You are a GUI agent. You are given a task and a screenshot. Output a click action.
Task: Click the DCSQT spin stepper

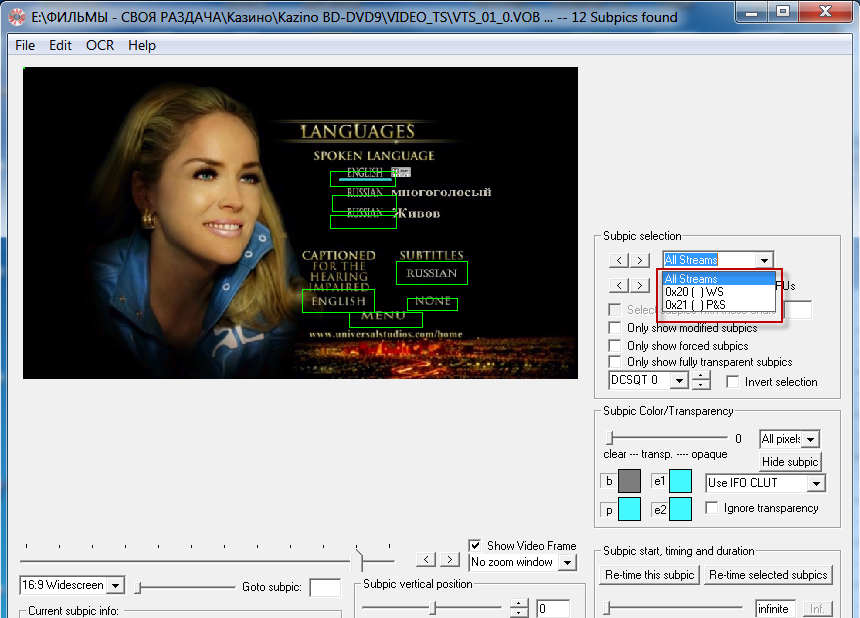pos(701,380)
